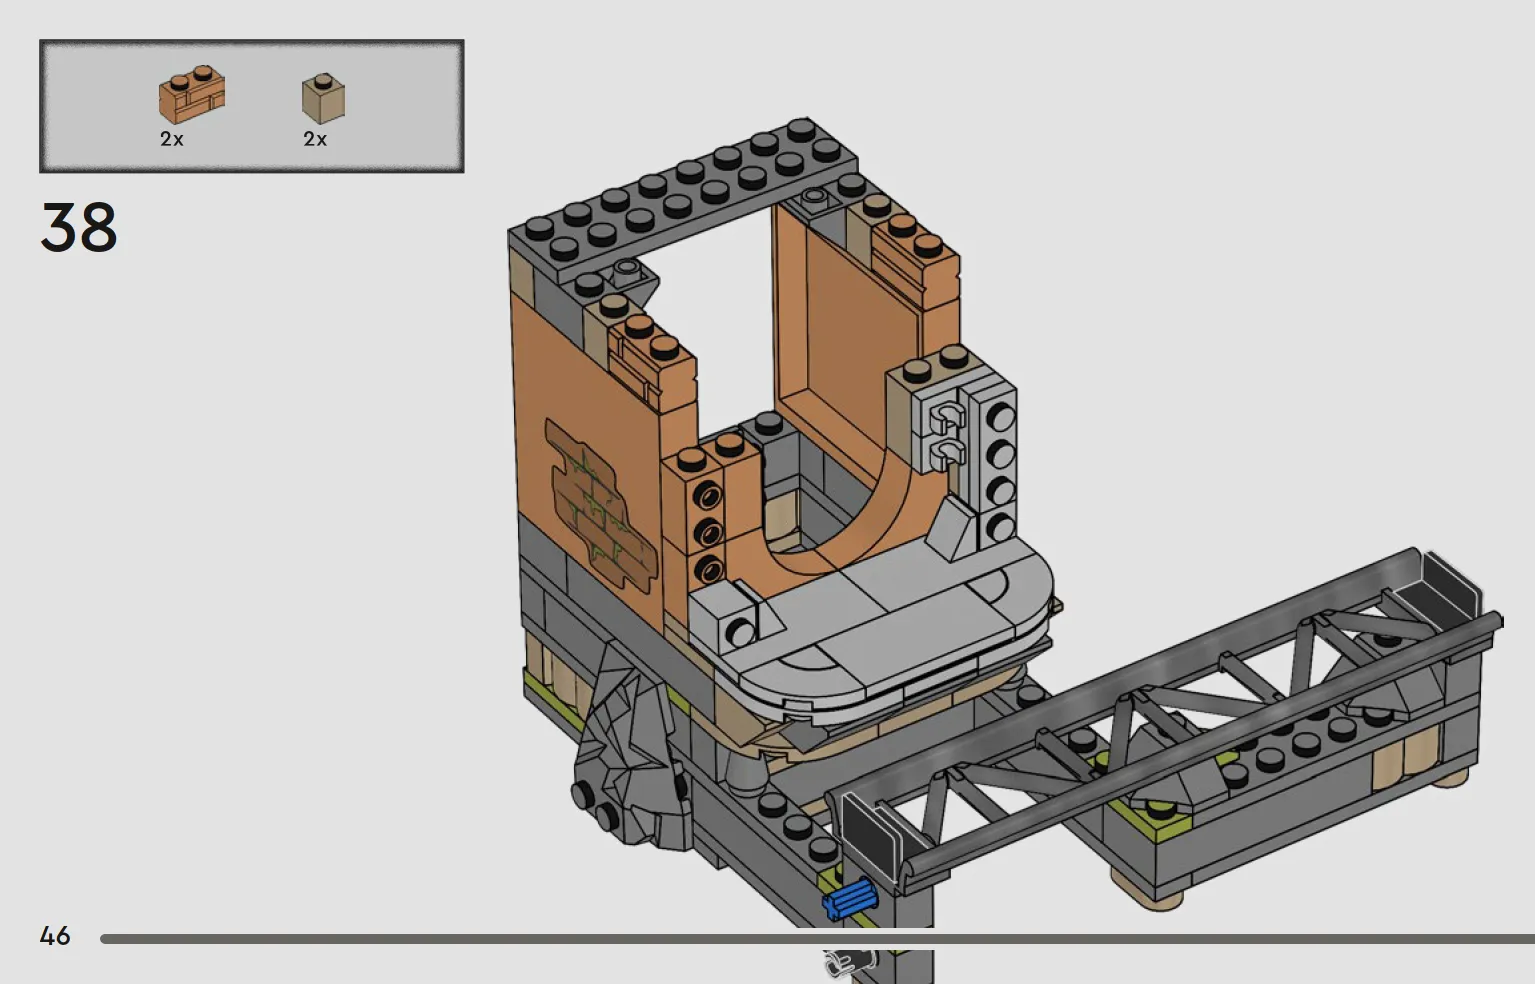
Task: Click the "2x" label under the orange brick
Action: point(172,139)
